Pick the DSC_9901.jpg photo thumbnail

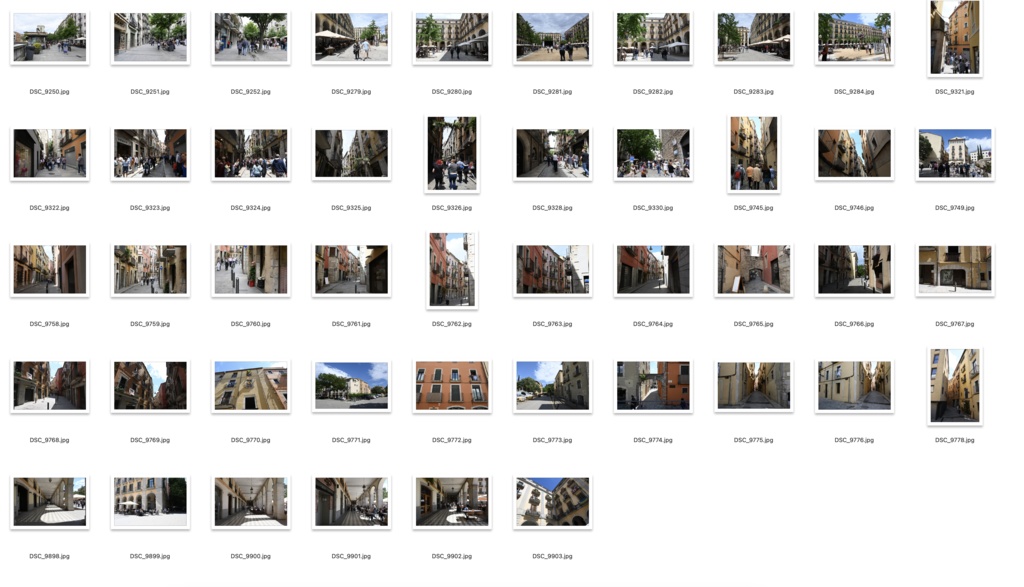351,503
